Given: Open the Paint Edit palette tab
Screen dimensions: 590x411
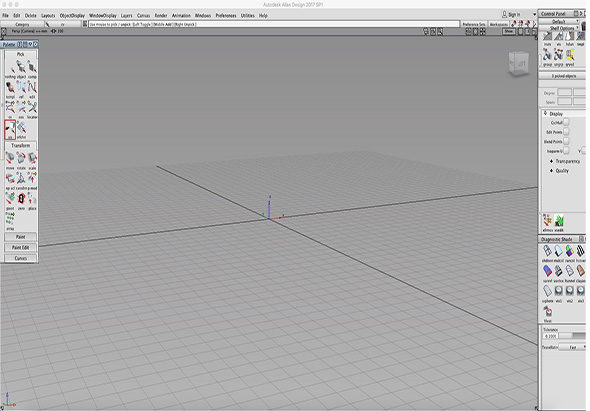Looking at the screenshot, I should 21,247.
